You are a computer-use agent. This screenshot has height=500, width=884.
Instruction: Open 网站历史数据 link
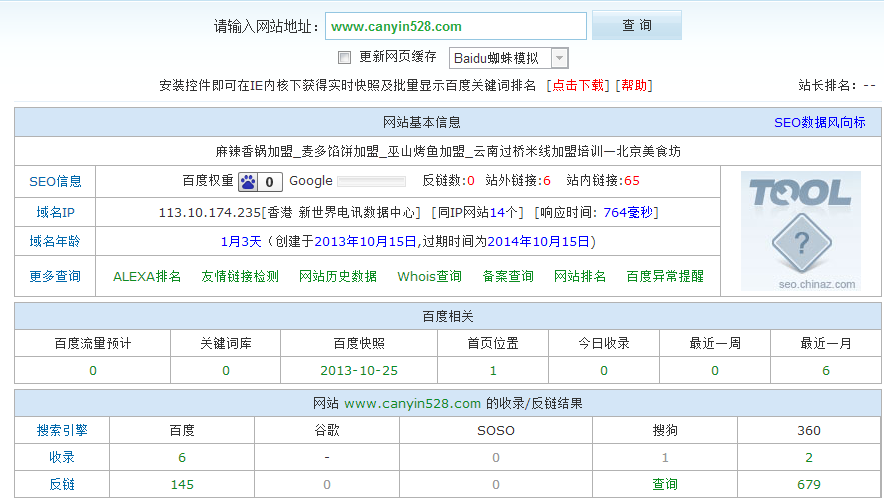pyautogui.click(x=338, y=277)
